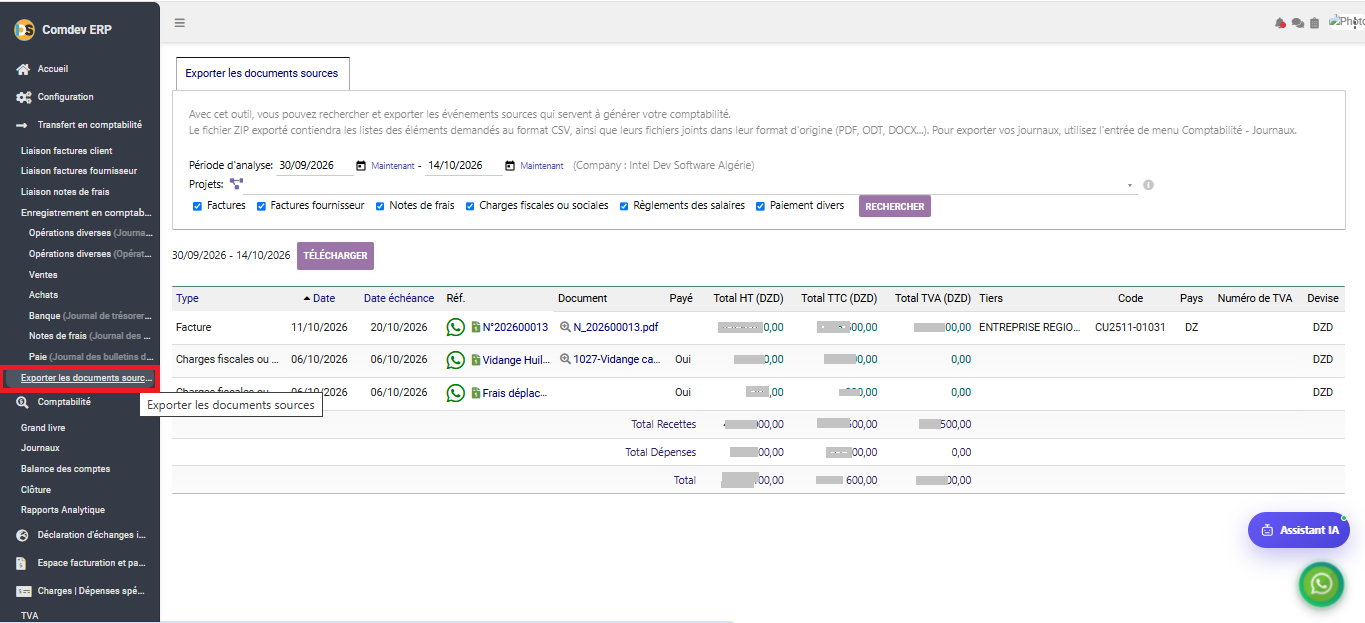Uncheck the Factures checkbox

click(x=197, y=206)
